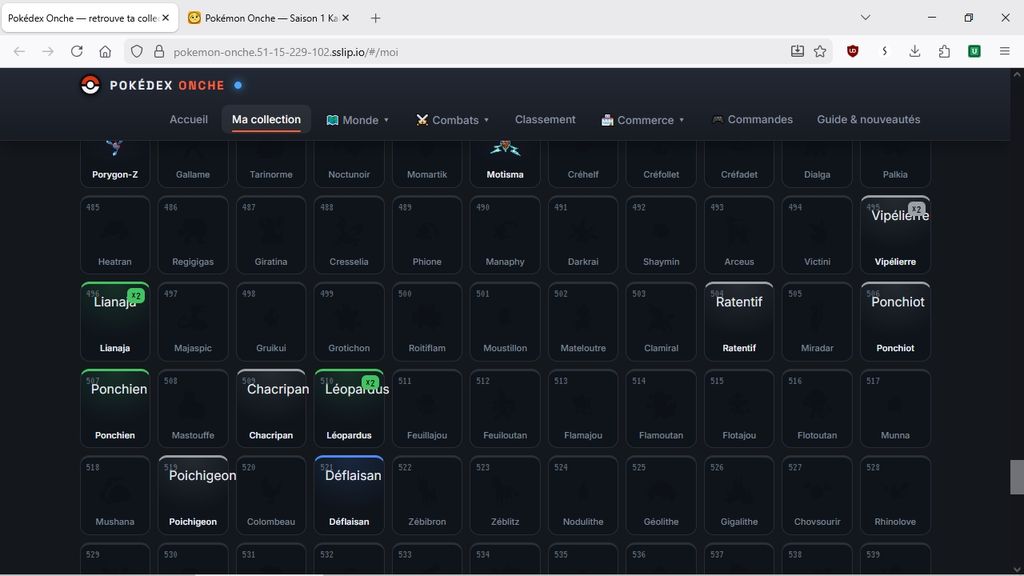The height and width of the screenshot is (576, 1024).
Task: Open the Ponchien card
Action: (115, 408)
